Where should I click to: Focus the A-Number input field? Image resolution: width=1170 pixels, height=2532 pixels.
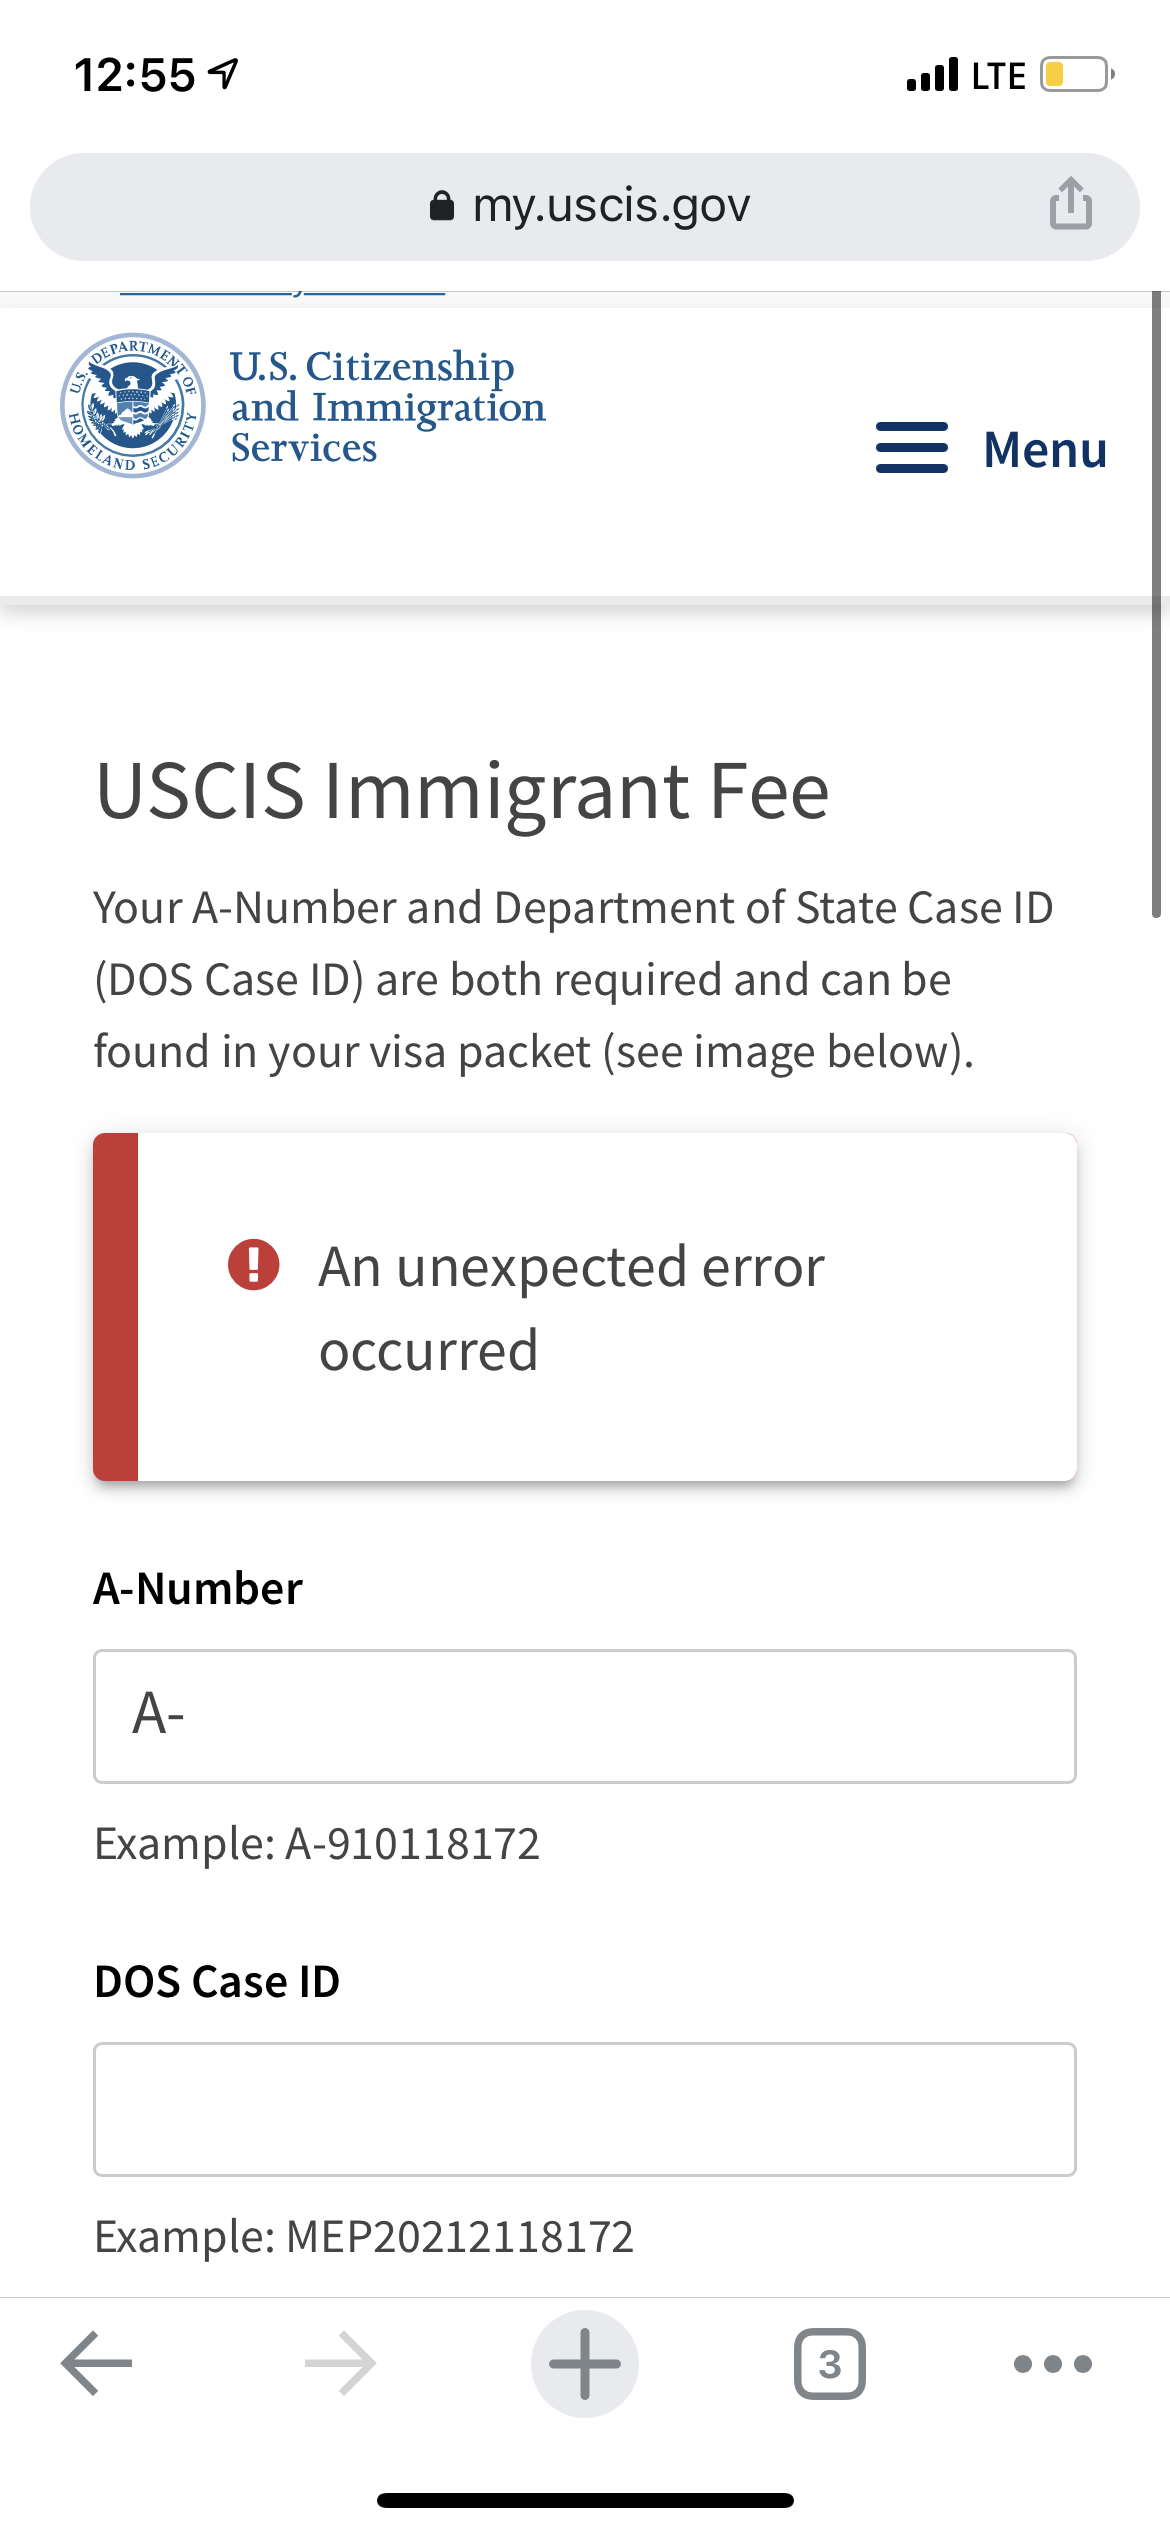(x=585, y=1716)
